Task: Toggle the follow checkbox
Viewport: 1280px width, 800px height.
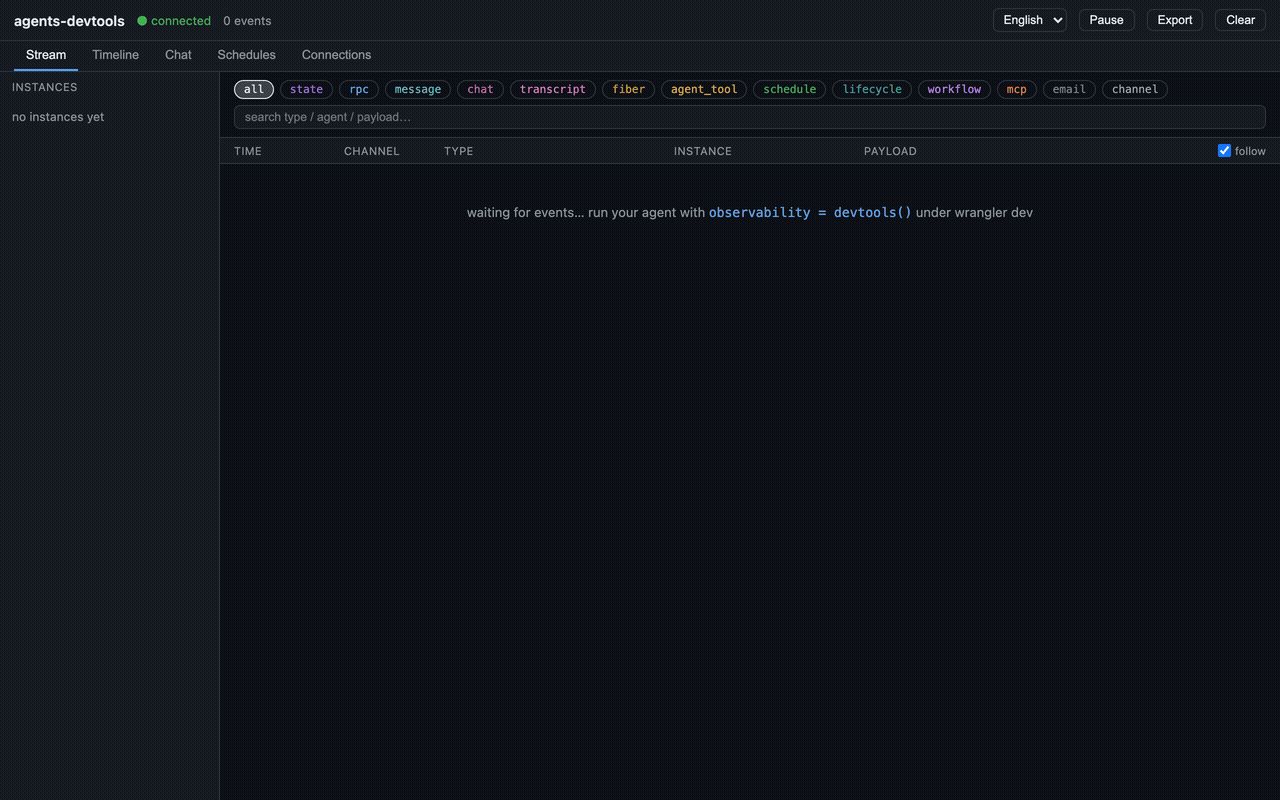Action: click(1224, 151)
